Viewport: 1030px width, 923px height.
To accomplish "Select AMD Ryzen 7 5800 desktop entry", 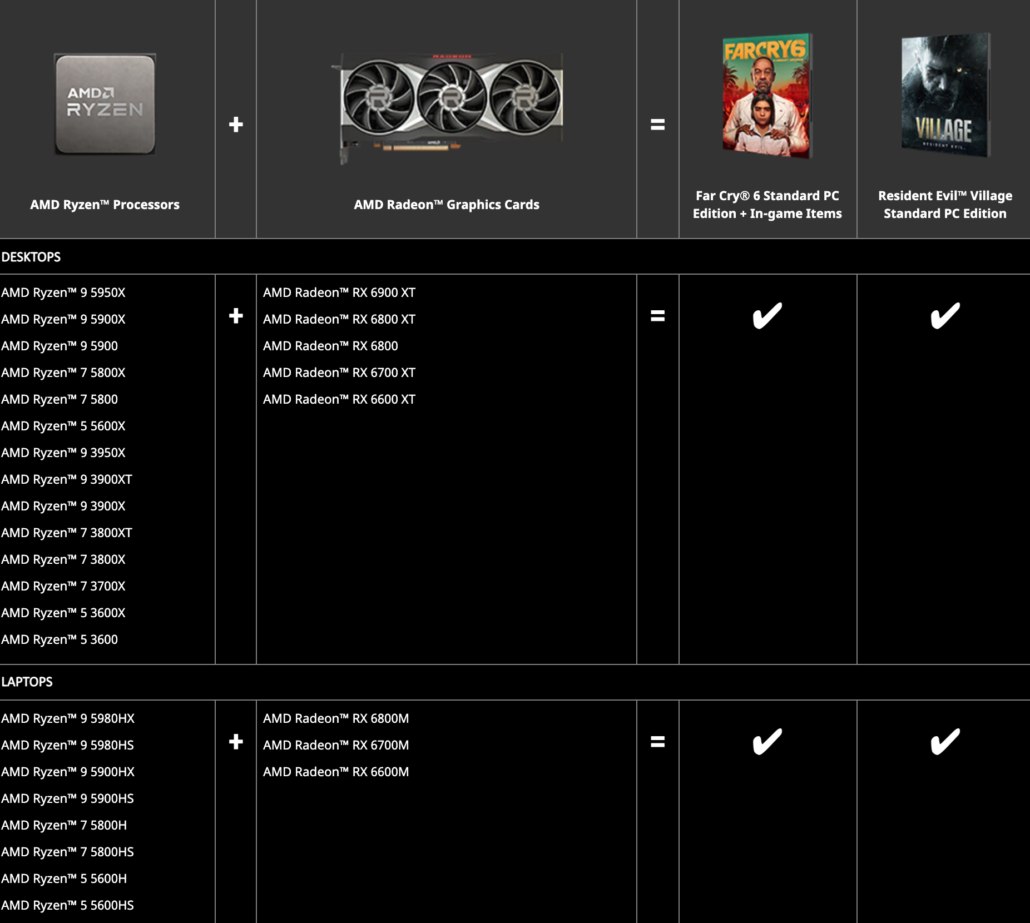I will (60, 399).
